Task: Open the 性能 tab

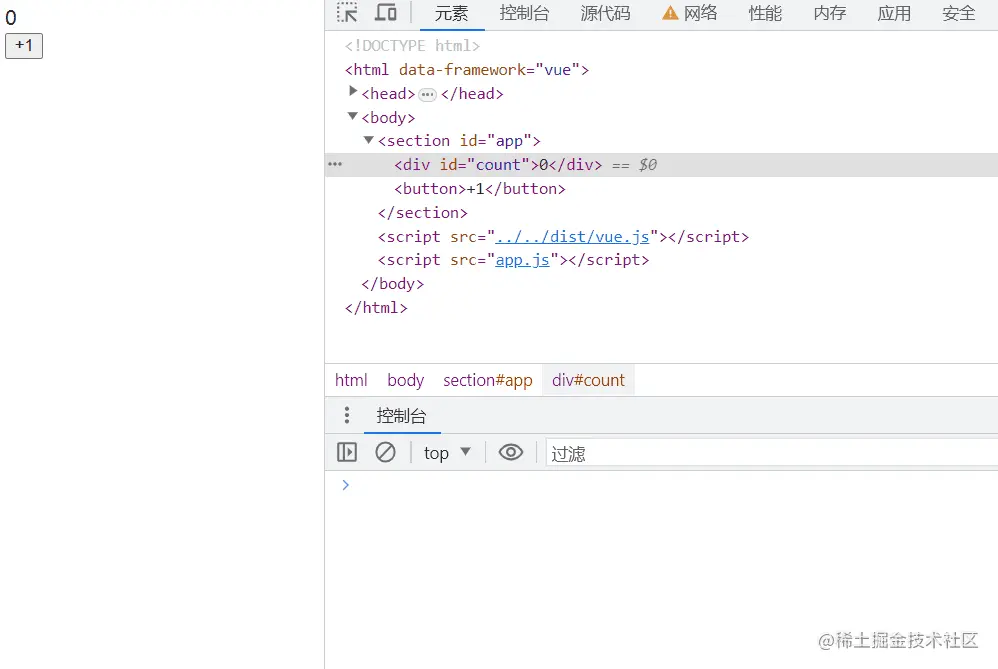Action: click(x=765, y=13)
